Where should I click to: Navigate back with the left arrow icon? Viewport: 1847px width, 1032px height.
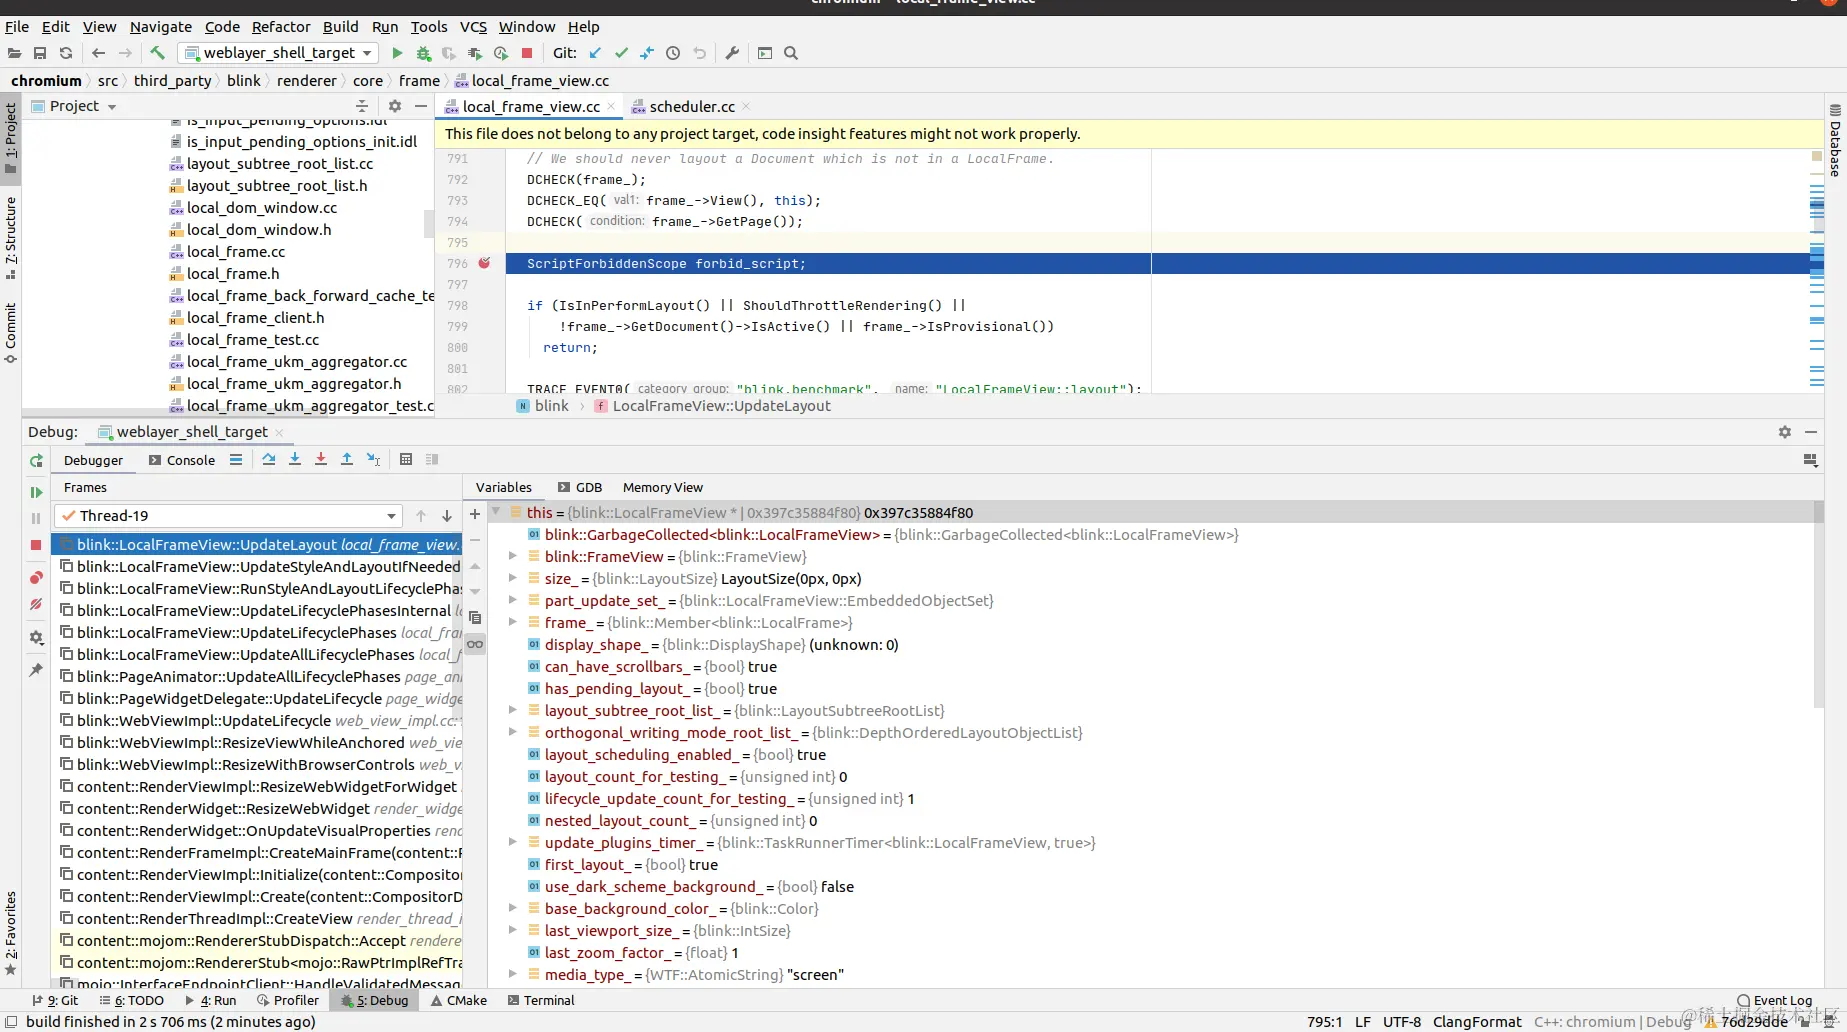[98, 53]
